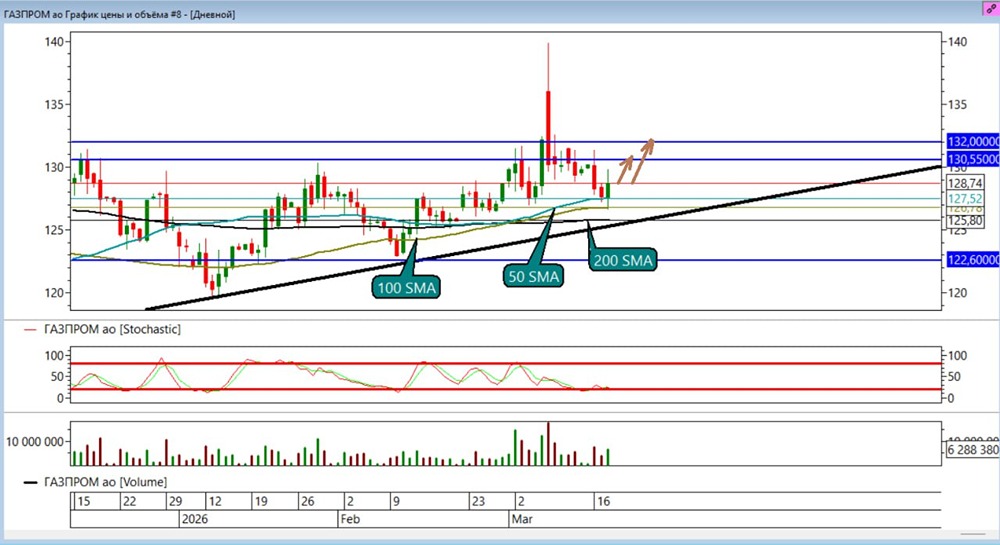This screenshot has width=1000, height=545.
Task: Click the 122,60000 blue price label
Action: coord(973,260)
